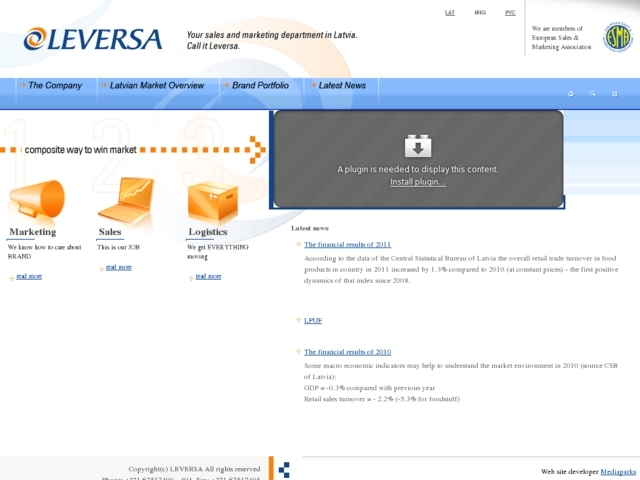Read more under Logistics
Image resolution: width=640 pixels, height=480 pixels.
208,276
